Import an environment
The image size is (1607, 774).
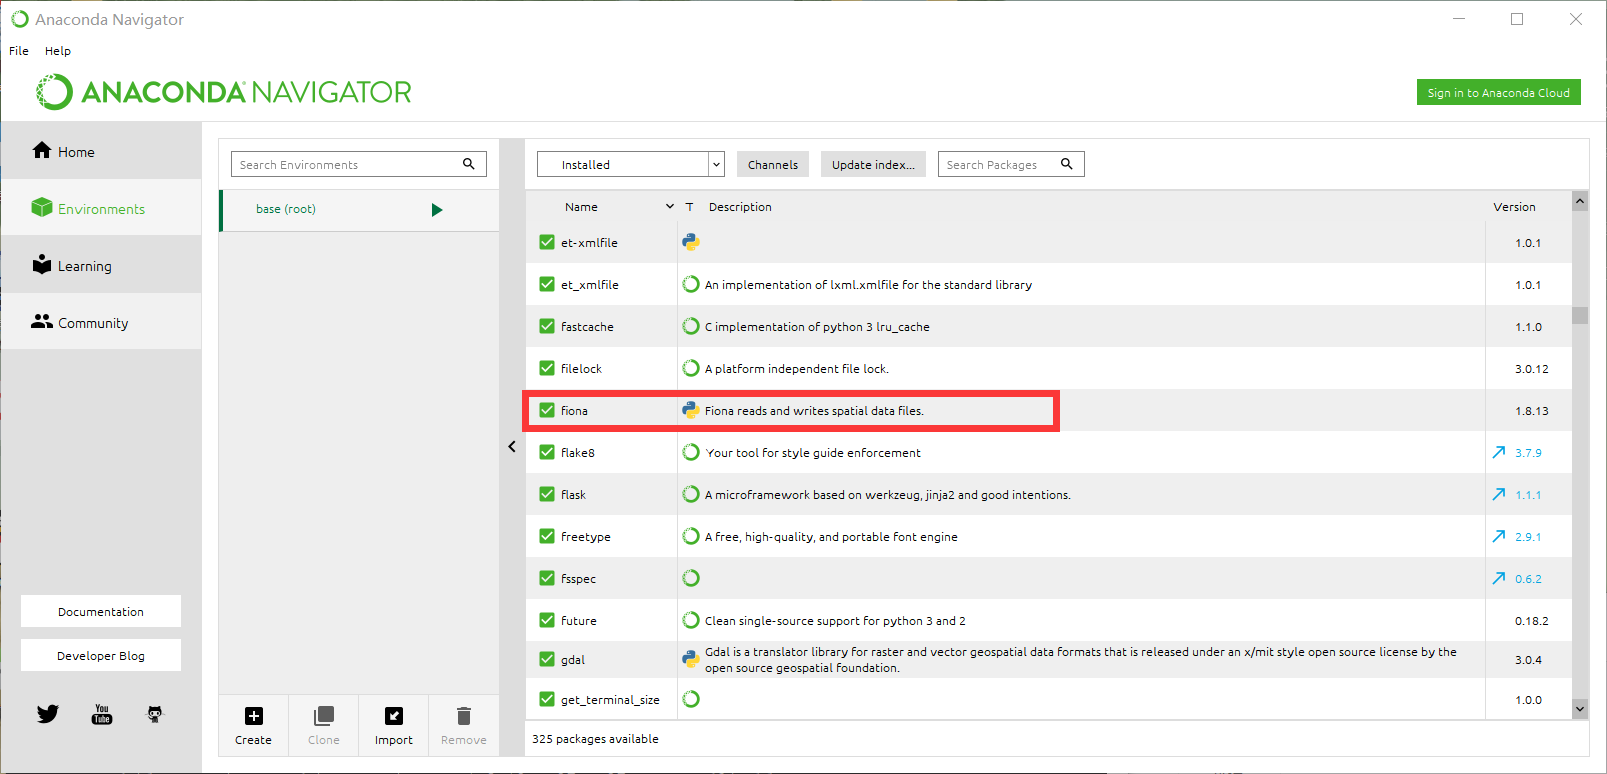[394, 725]
